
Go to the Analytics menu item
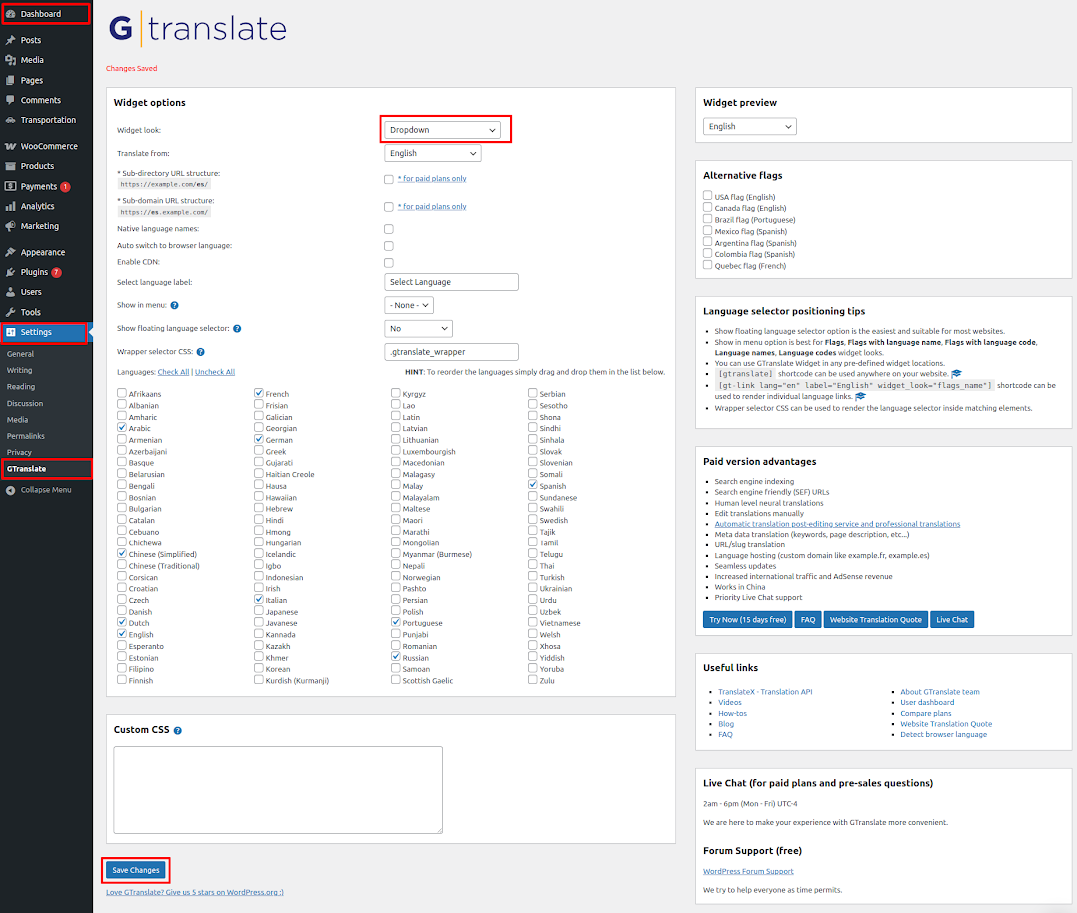coord(38,206)
